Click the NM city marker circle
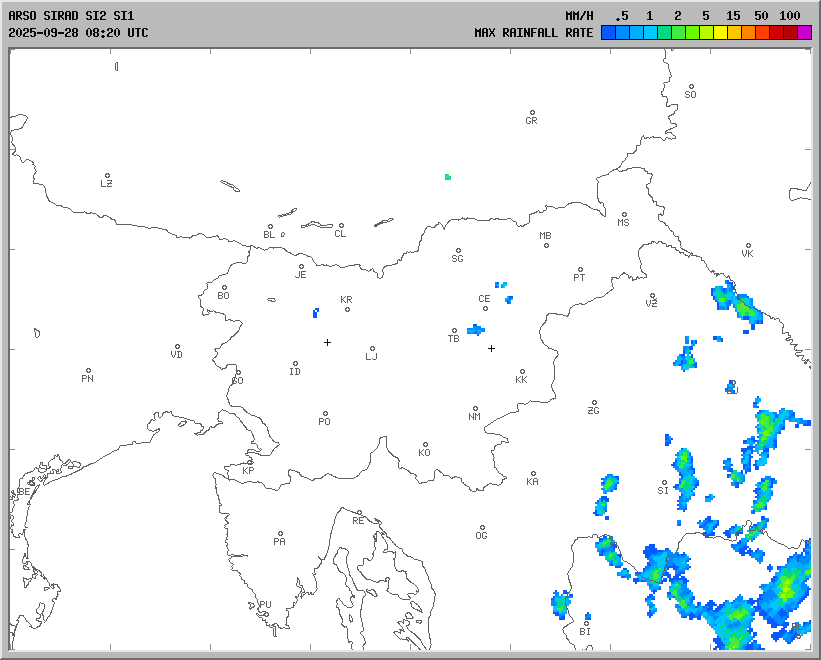Image resolution: width=821 pixels, height=660 pixels. pos(475,408)
